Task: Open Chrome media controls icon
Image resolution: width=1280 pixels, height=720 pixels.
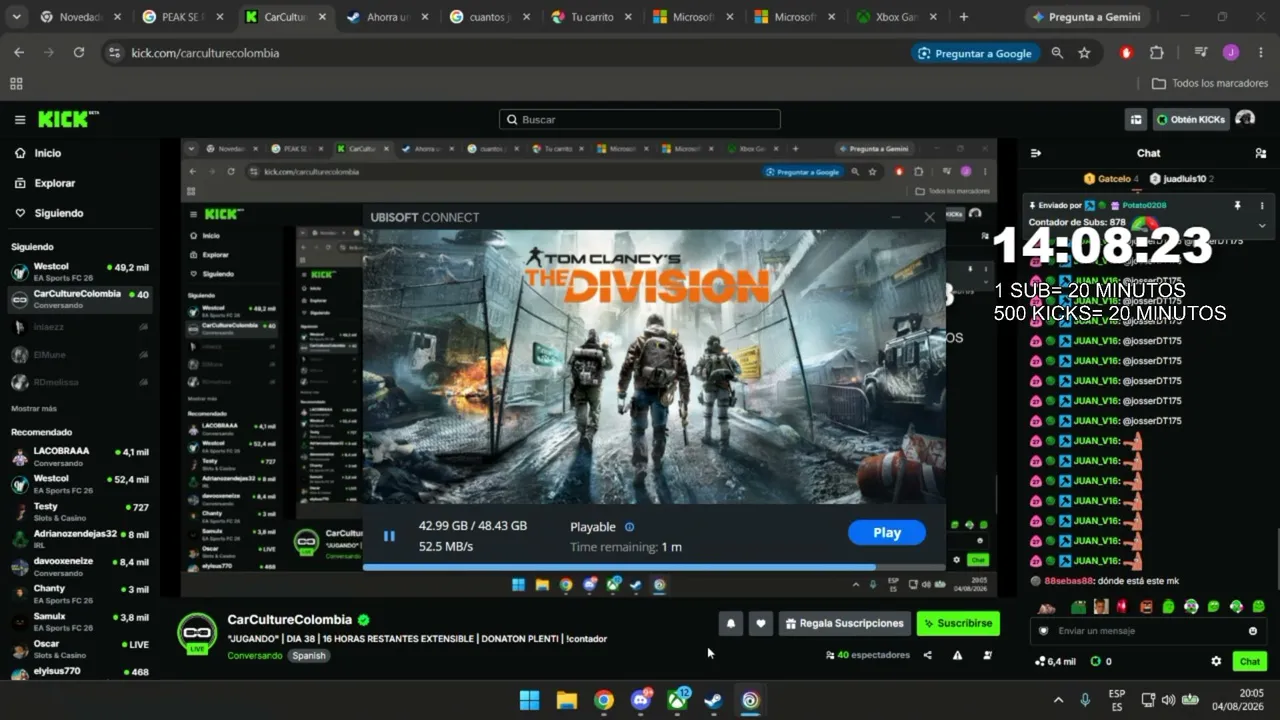Action: pos(1201,53)
